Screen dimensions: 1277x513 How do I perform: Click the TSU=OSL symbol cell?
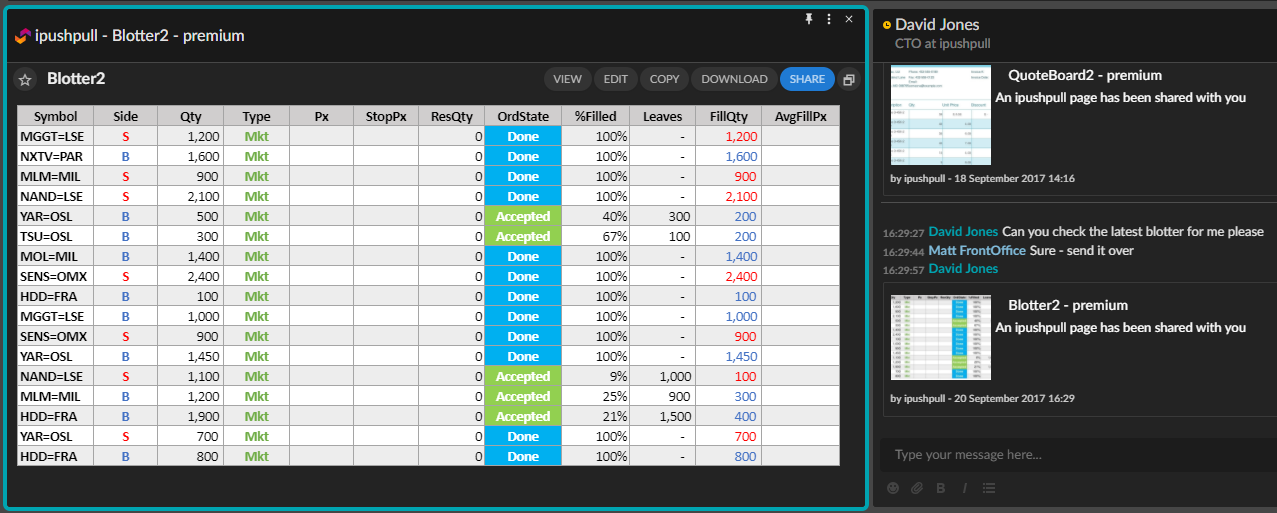(x=56, y=236)
